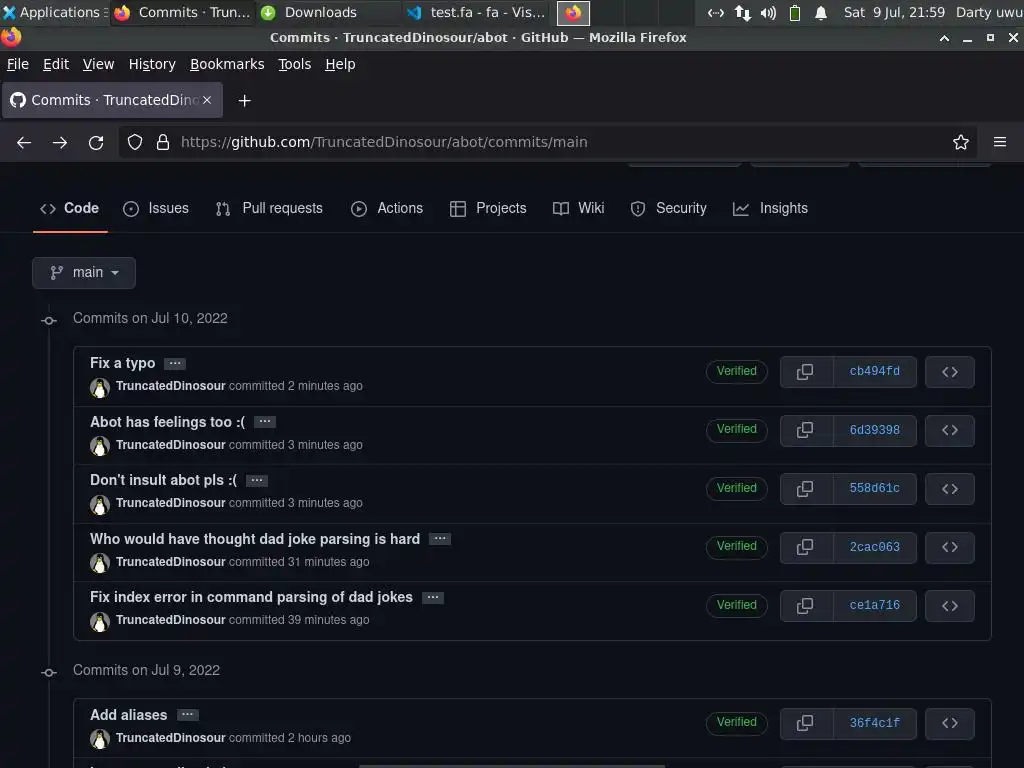This screenshot has height=768, width=1024.
Task: Expand 'Fix index error' commit description
Action: point(432,597)
